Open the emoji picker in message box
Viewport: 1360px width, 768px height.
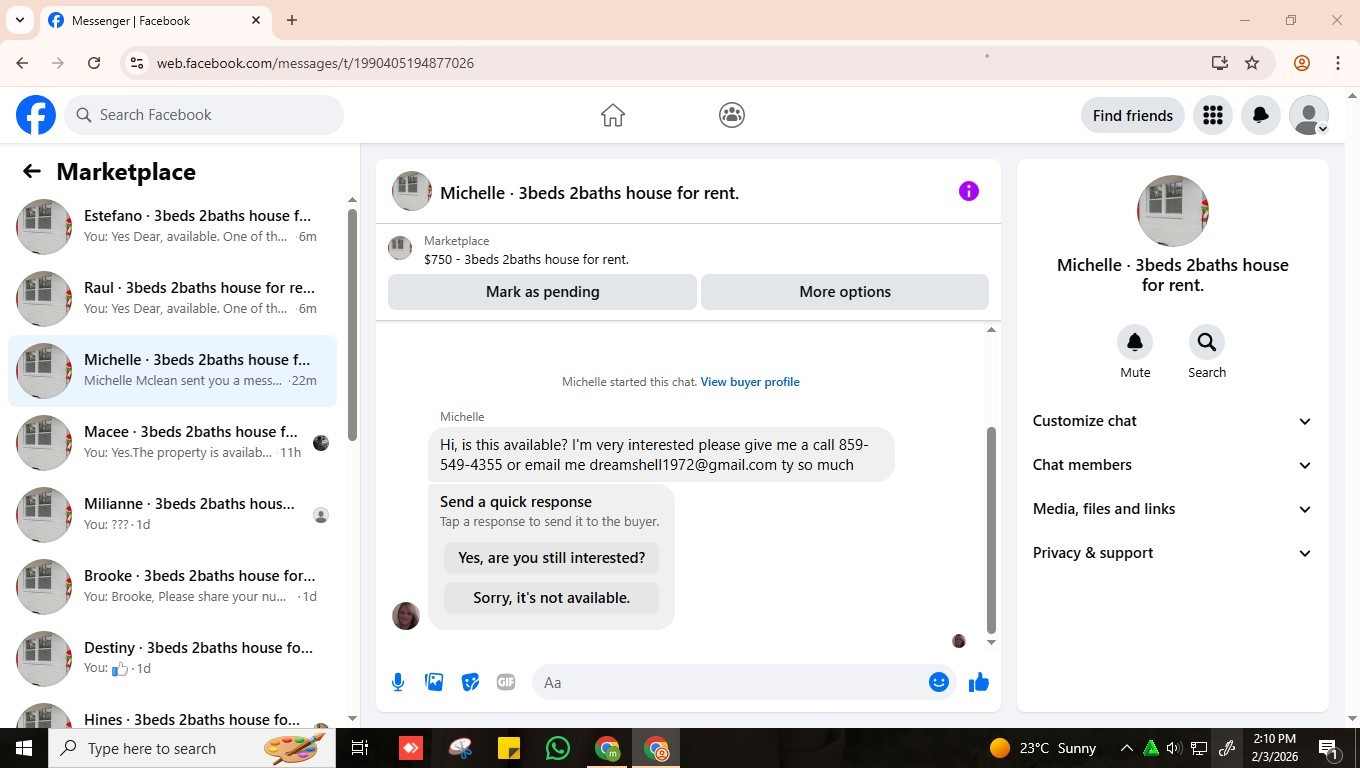click(938, 682)
